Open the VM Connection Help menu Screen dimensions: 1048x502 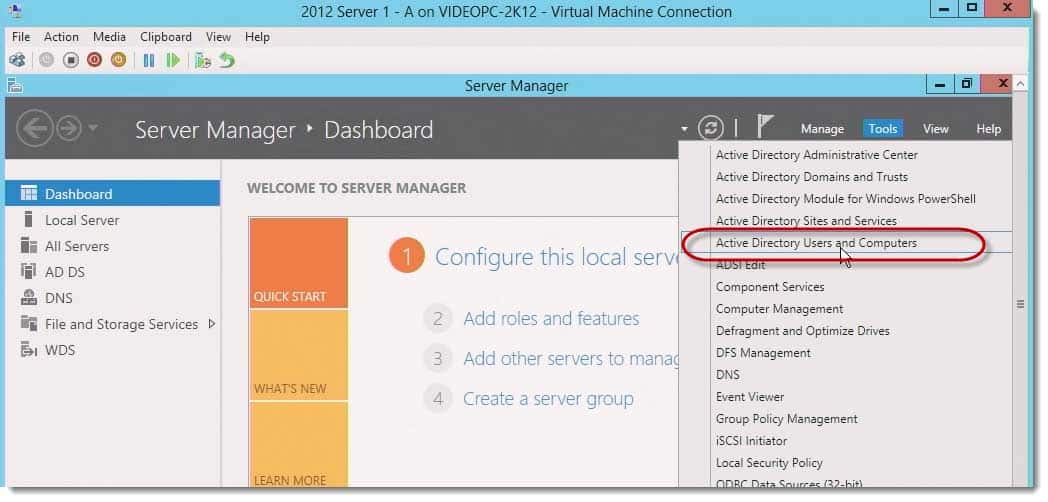tap(257, 37)
